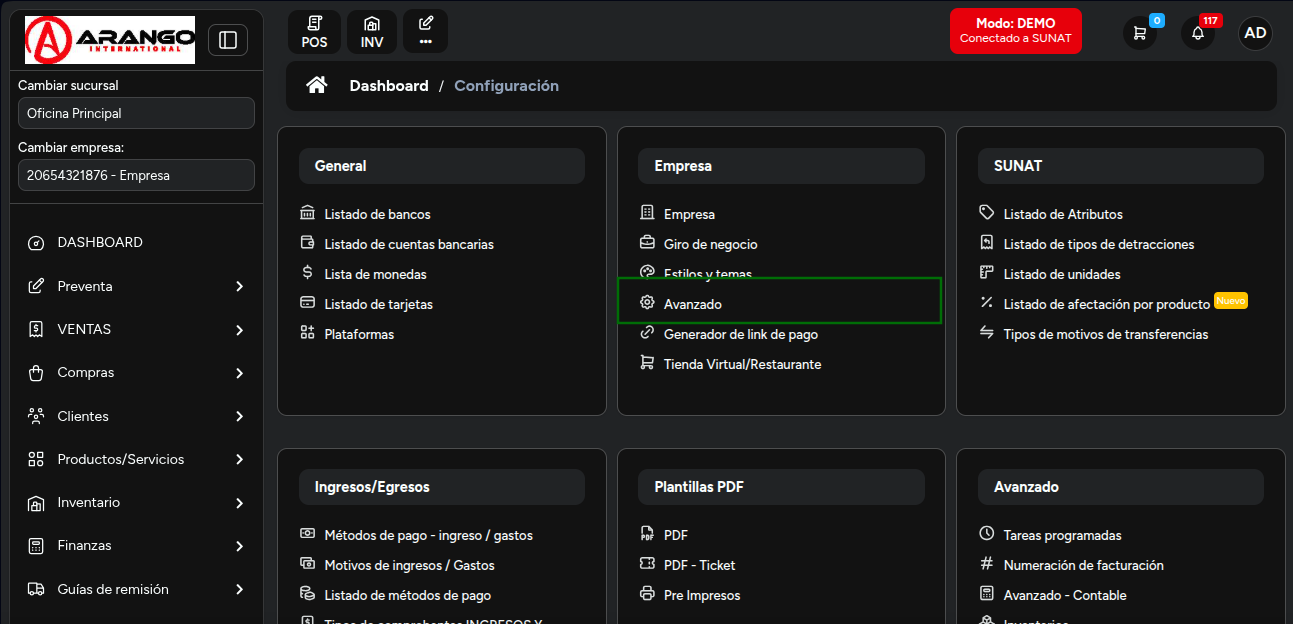Go to Dashboard in the breadcrumb

click(389, 86)
